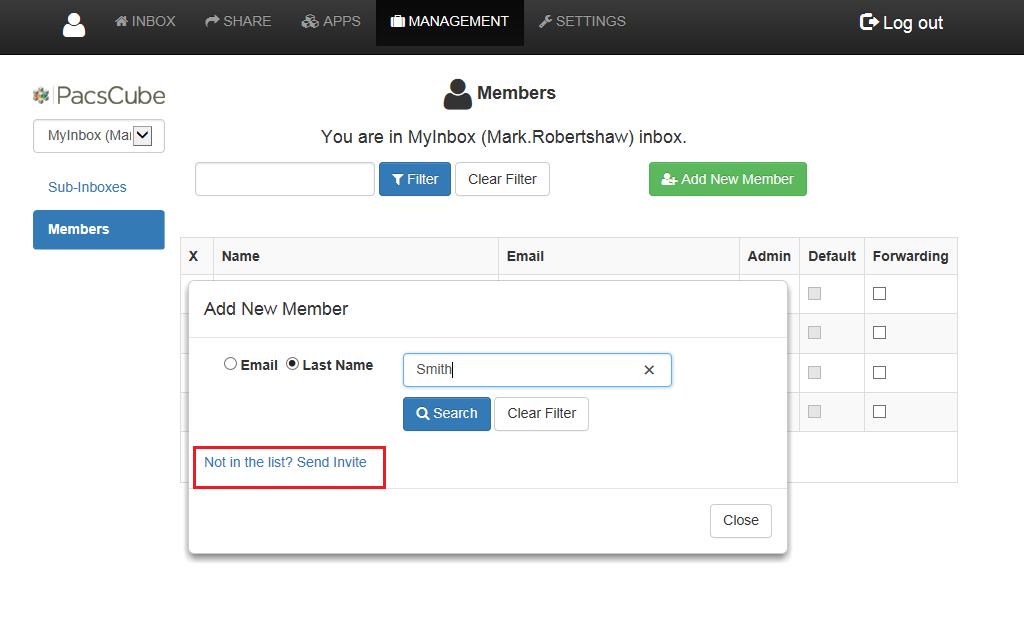Image resolution: width=1024 pixels, height=638 pixels.
Task: Click the members filter text field
Action: click(x=285, y=179)
